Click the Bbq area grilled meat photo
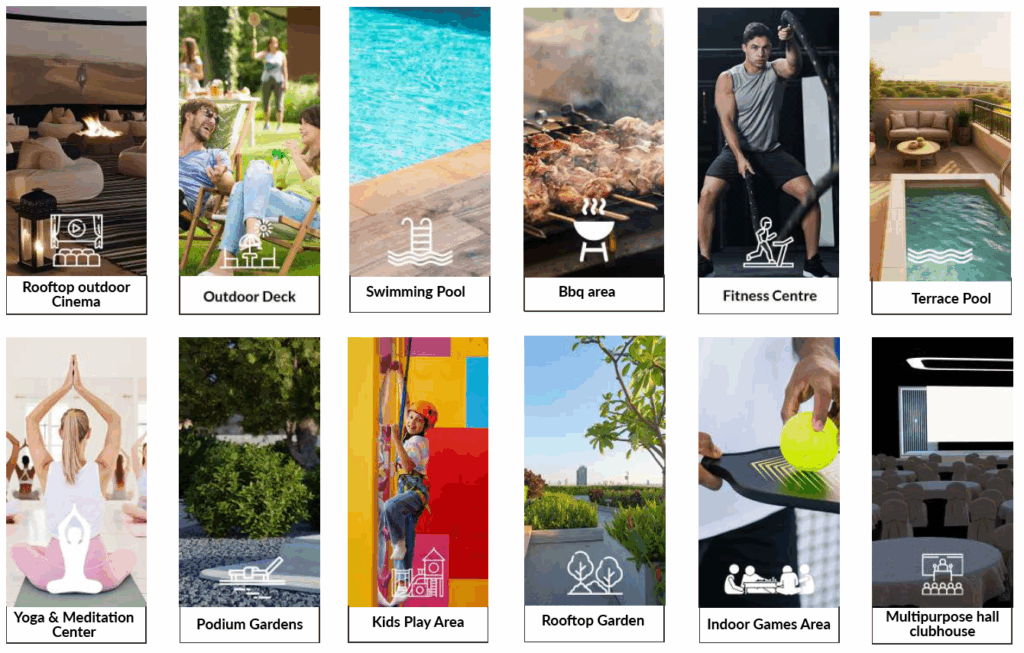Viewport: 1024px width, 653px height. (x=594, y=142)
